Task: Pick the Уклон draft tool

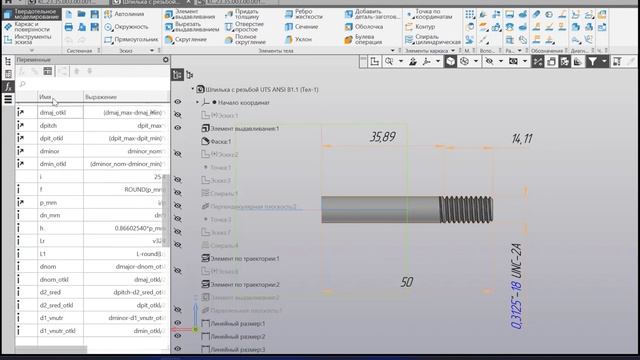Action: tap(298, 40)
